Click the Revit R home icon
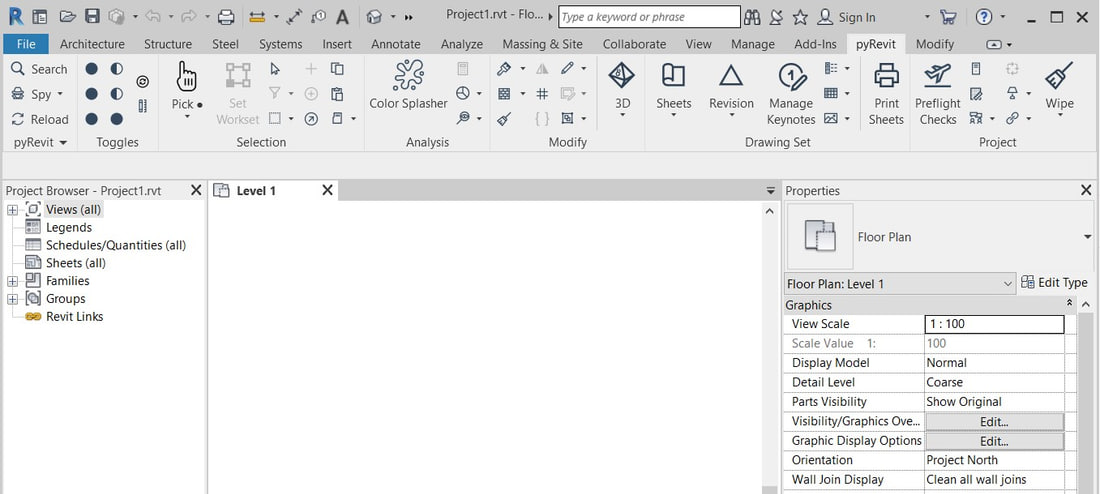1100x494 pixels. [15, 16]
